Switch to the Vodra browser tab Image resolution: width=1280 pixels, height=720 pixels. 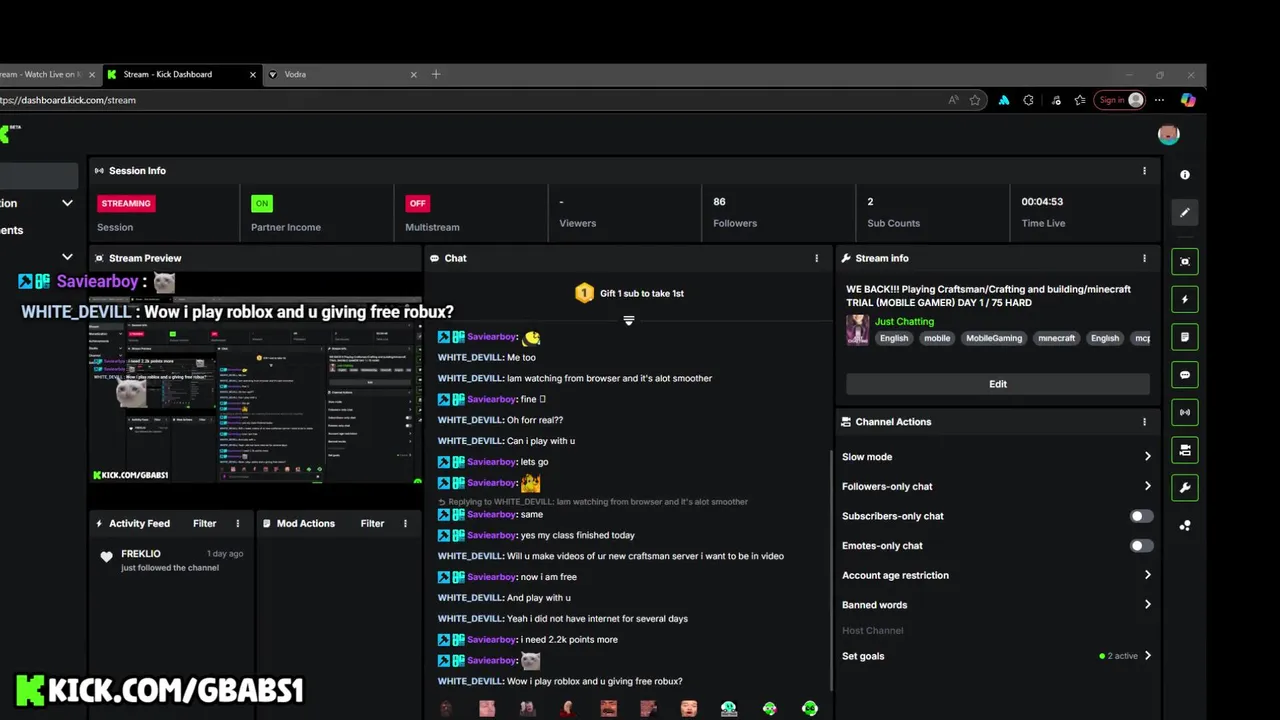pos(341,74)
